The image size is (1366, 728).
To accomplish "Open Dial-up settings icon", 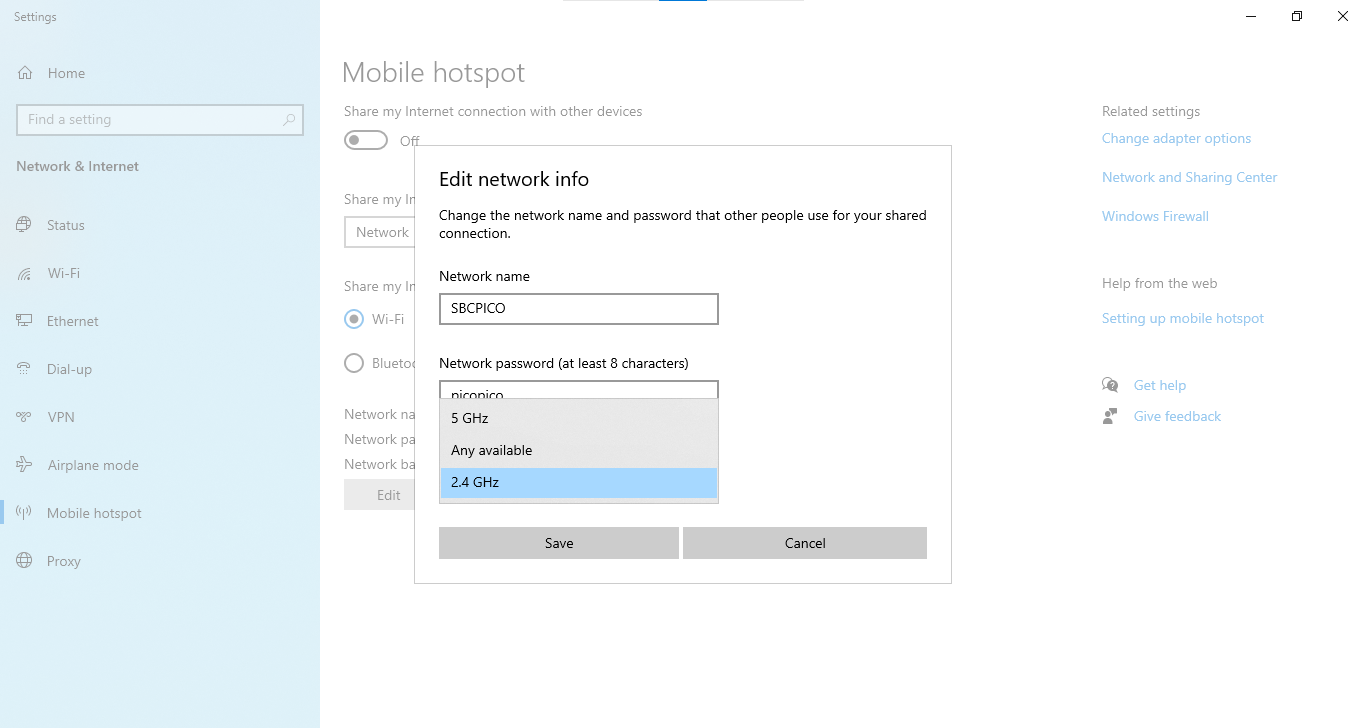I will coord(23,369).
